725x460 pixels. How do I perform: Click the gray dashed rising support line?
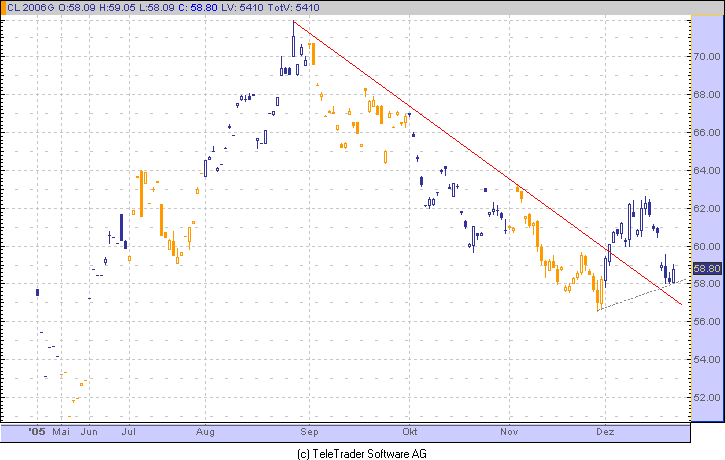[x=643, y=295]
